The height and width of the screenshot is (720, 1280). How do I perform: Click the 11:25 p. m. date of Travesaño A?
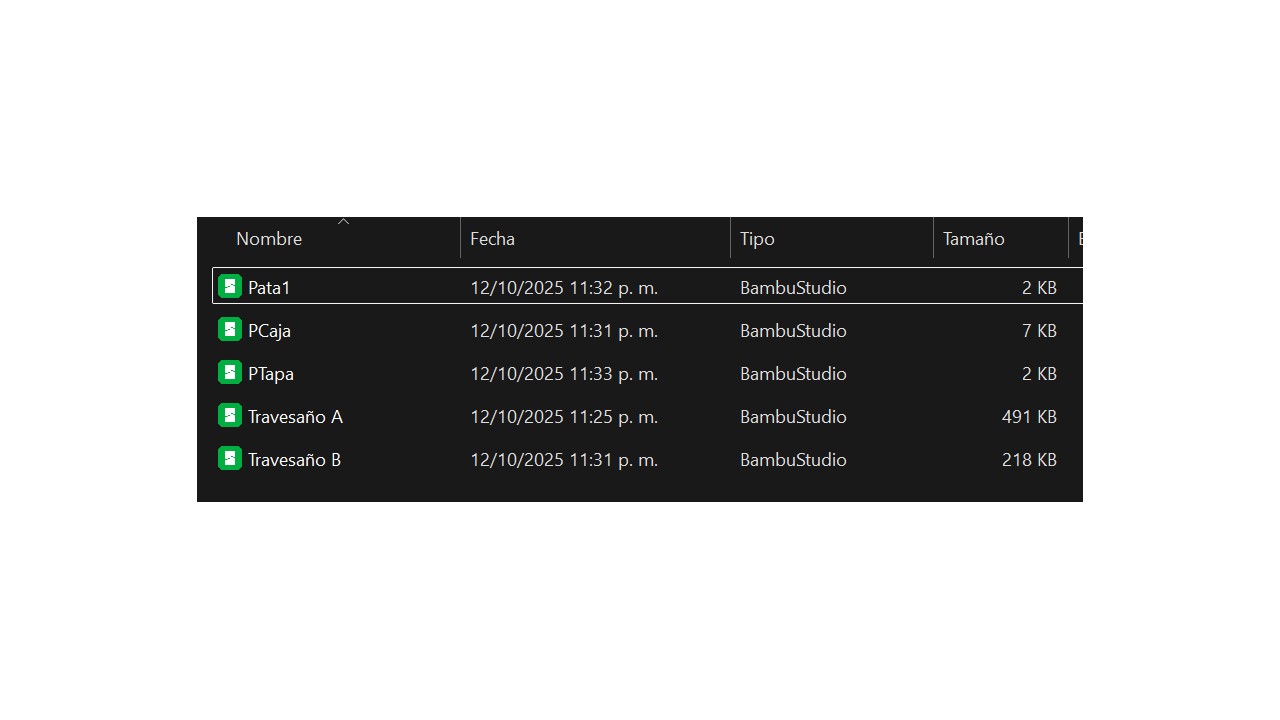pos(564,417)
